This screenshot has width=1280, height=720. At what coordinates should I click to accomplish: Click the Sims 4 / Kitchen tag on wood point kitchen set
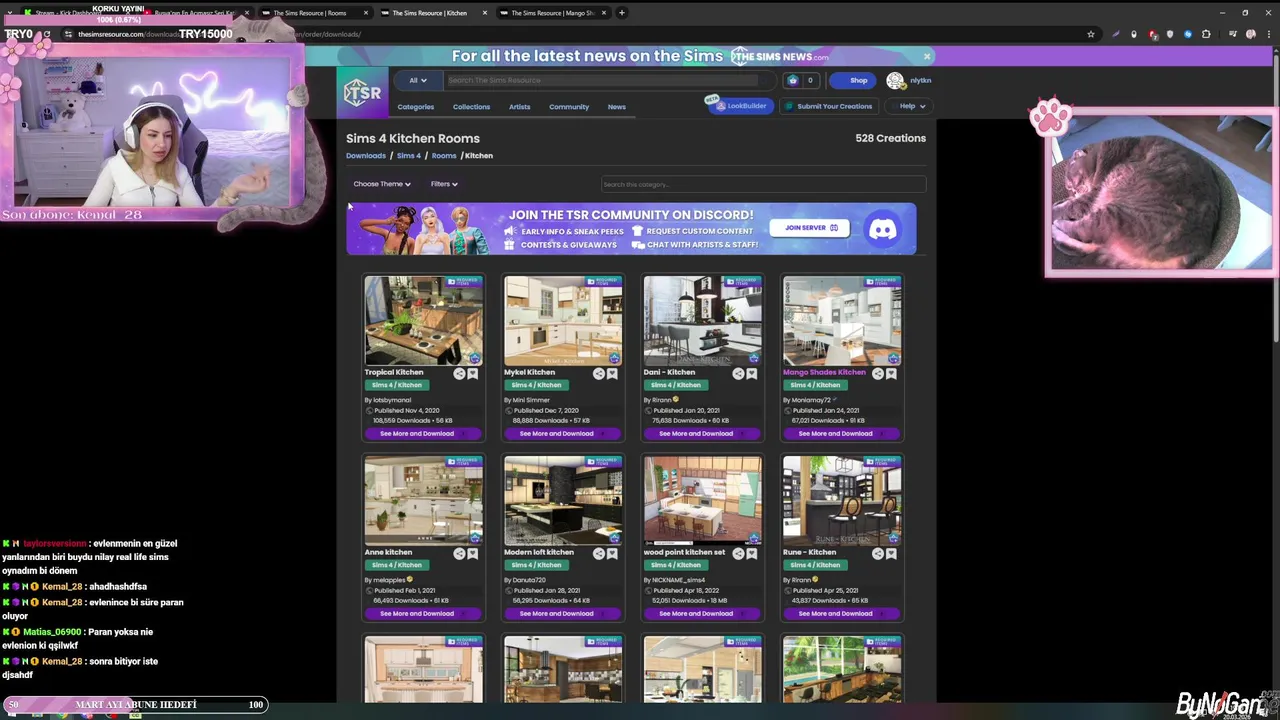pyautogui.click(x=676, y=565)
